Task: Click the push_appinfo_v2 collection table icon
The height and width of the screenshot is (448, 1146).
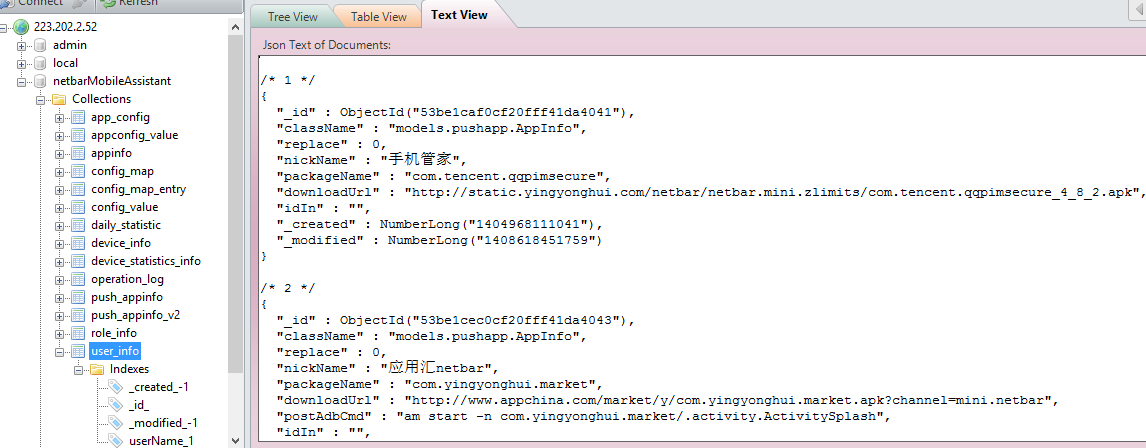Action: [78, 315]
